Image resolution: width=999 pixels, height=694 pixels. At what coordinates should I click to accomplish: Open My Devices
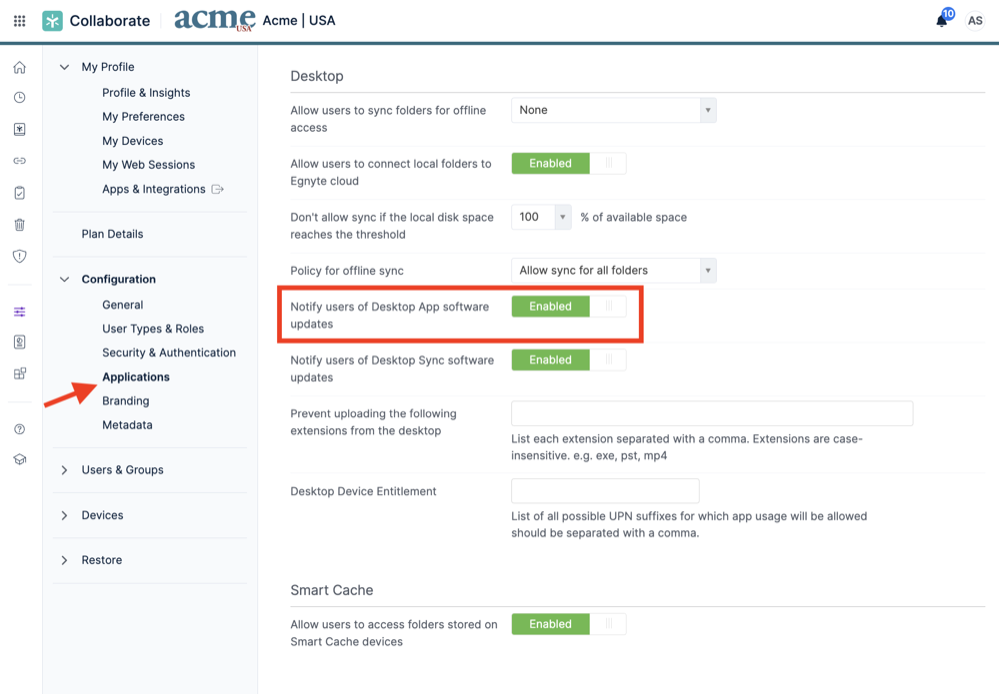(x=133, y=141)
